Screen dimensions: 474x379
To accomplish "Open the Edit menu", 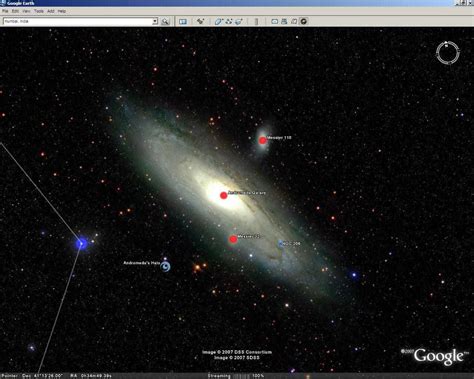I will (x=15, y=11).
